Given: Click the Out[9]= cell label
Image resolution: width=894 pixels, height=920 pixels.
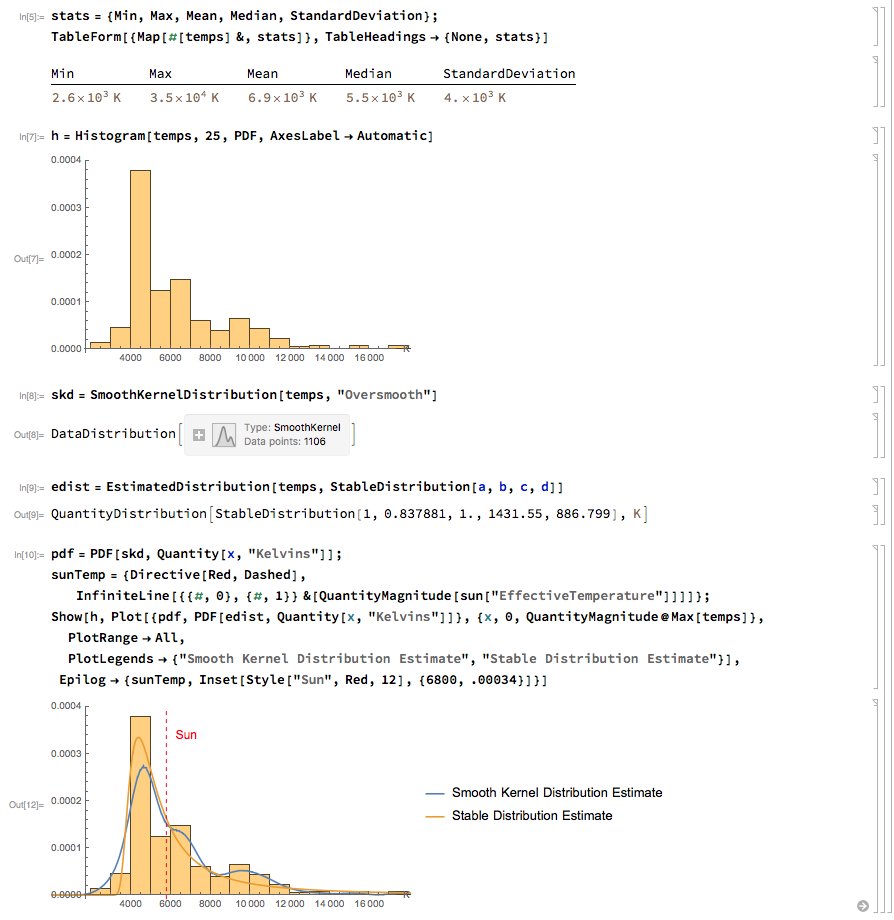Looking at the screenshot, I should point(29,515).
